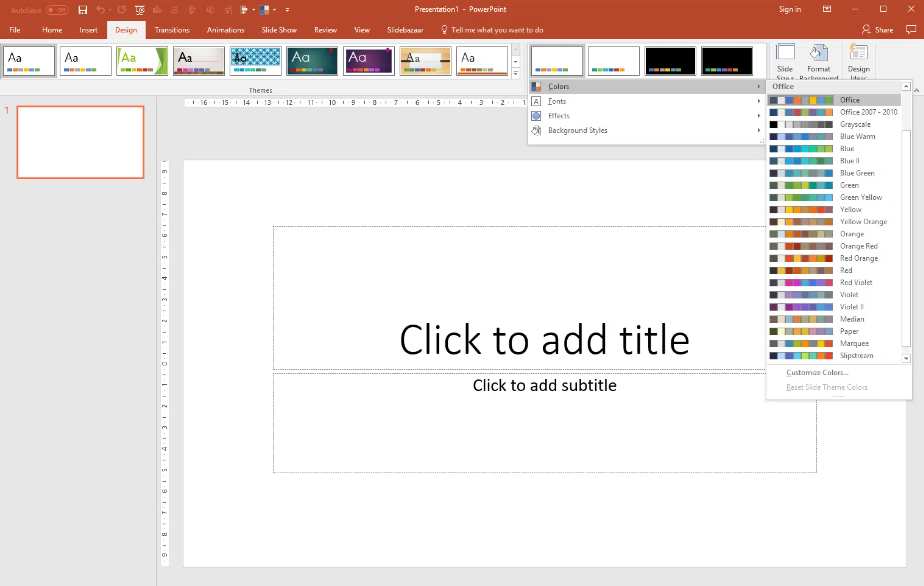Select slide 1 thumbnail in the slide panel
Viewport: 924px width, 586px height.
(80, 141)
